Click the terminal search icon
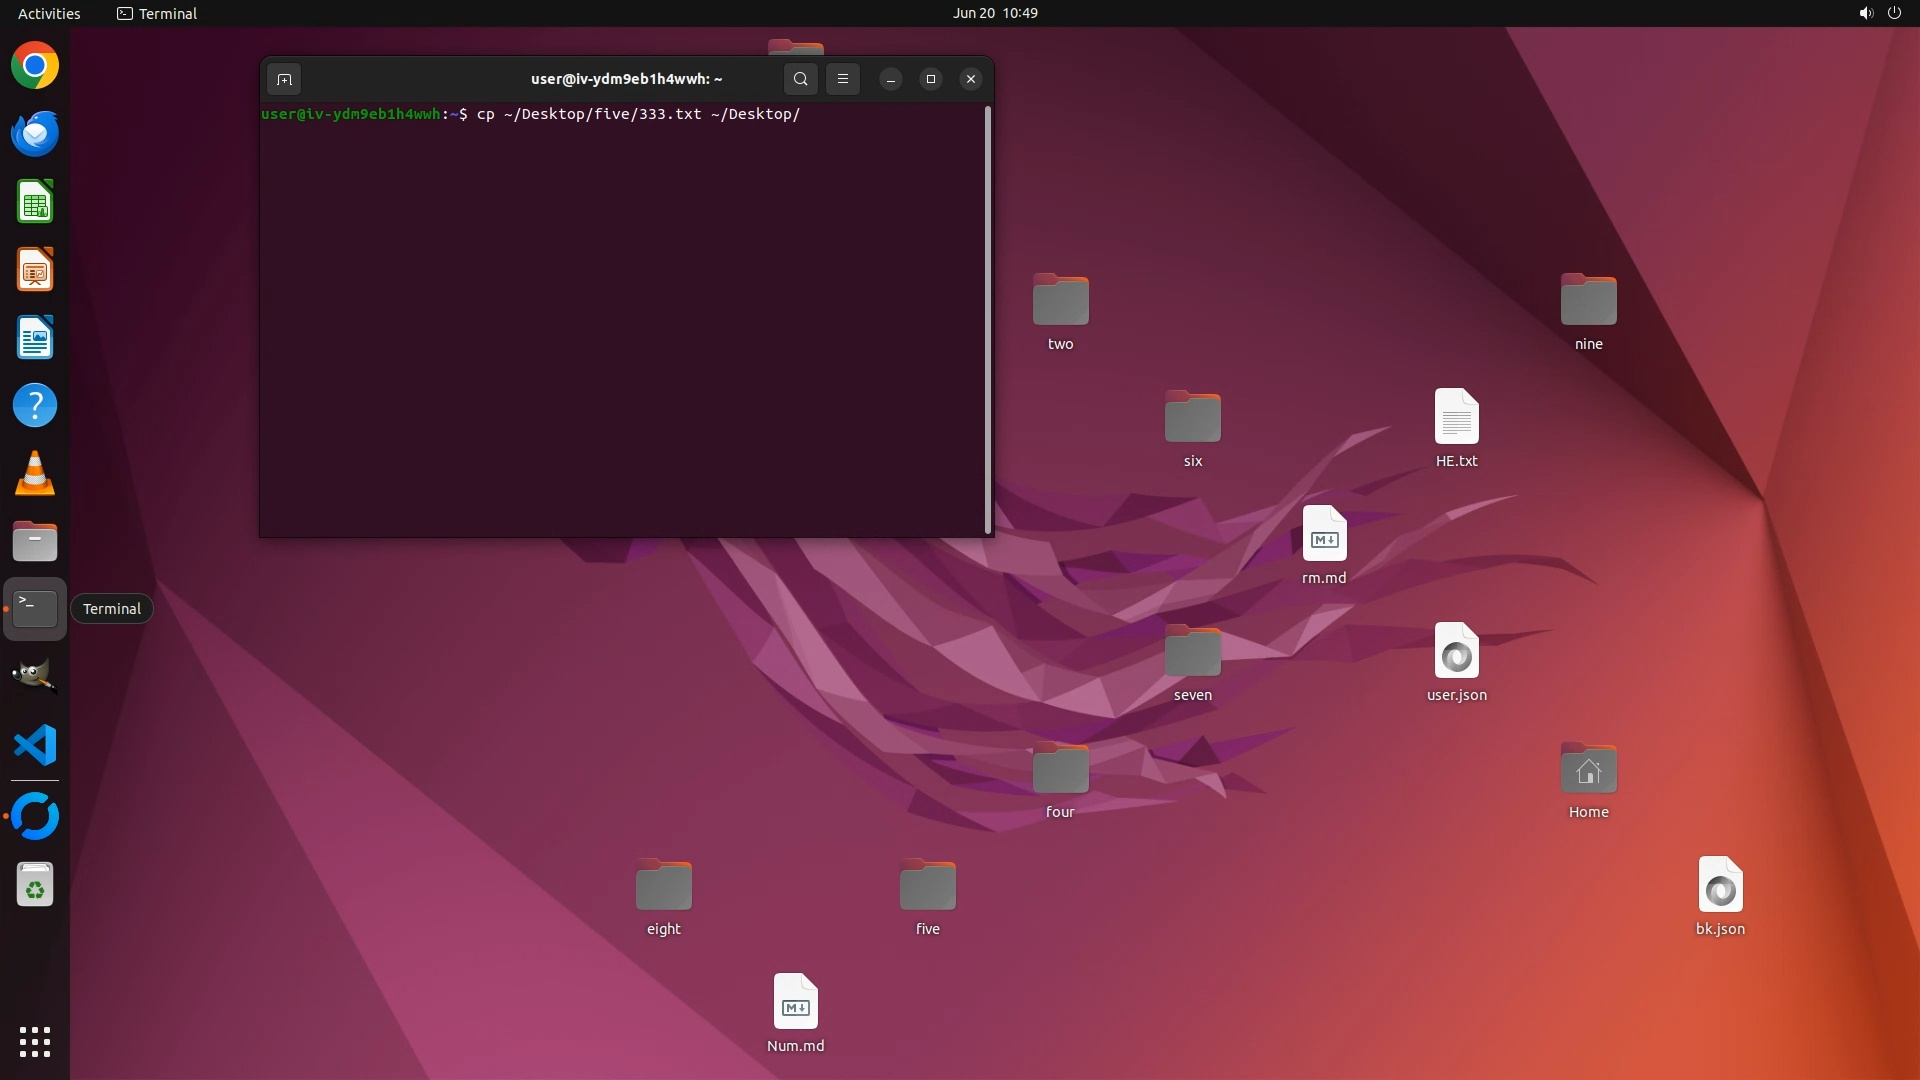The image size is (1920, 1080). (x=800, y=79)
